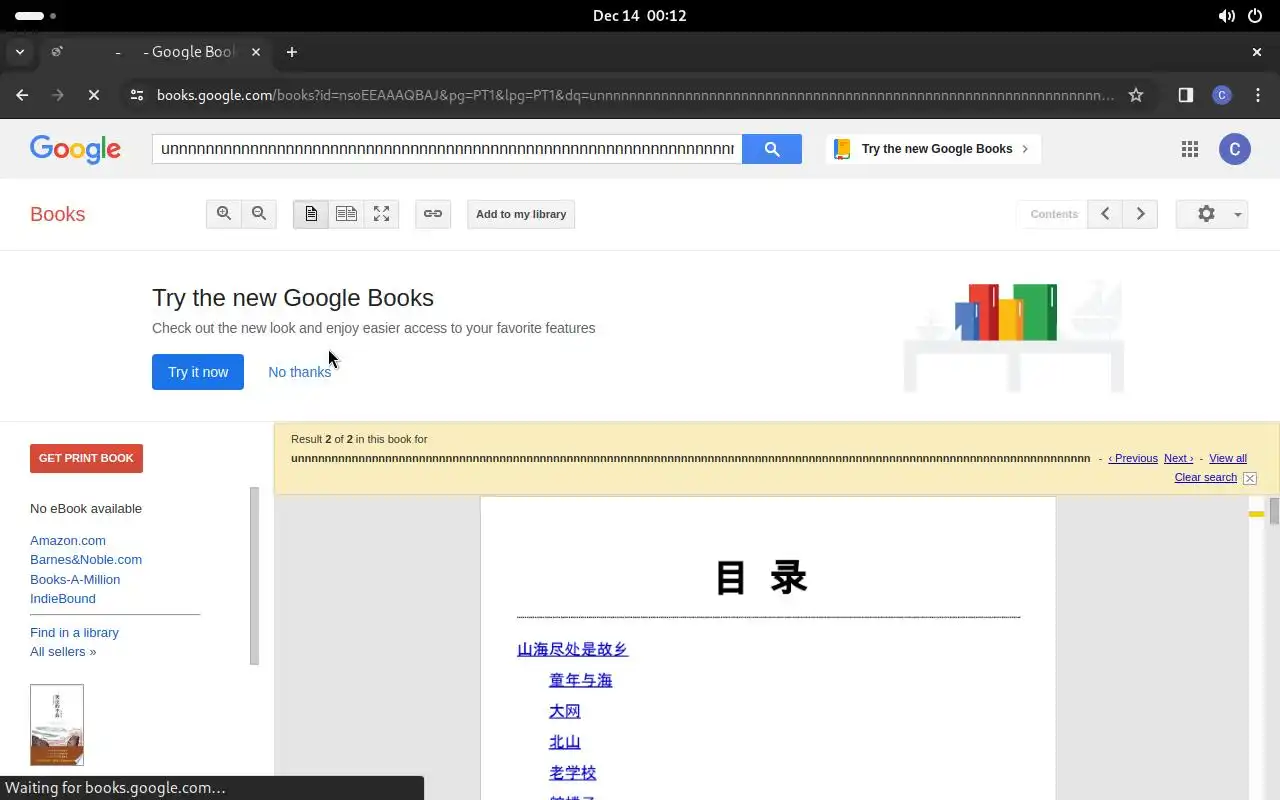Click the Google logo

(x=75, y=149)
